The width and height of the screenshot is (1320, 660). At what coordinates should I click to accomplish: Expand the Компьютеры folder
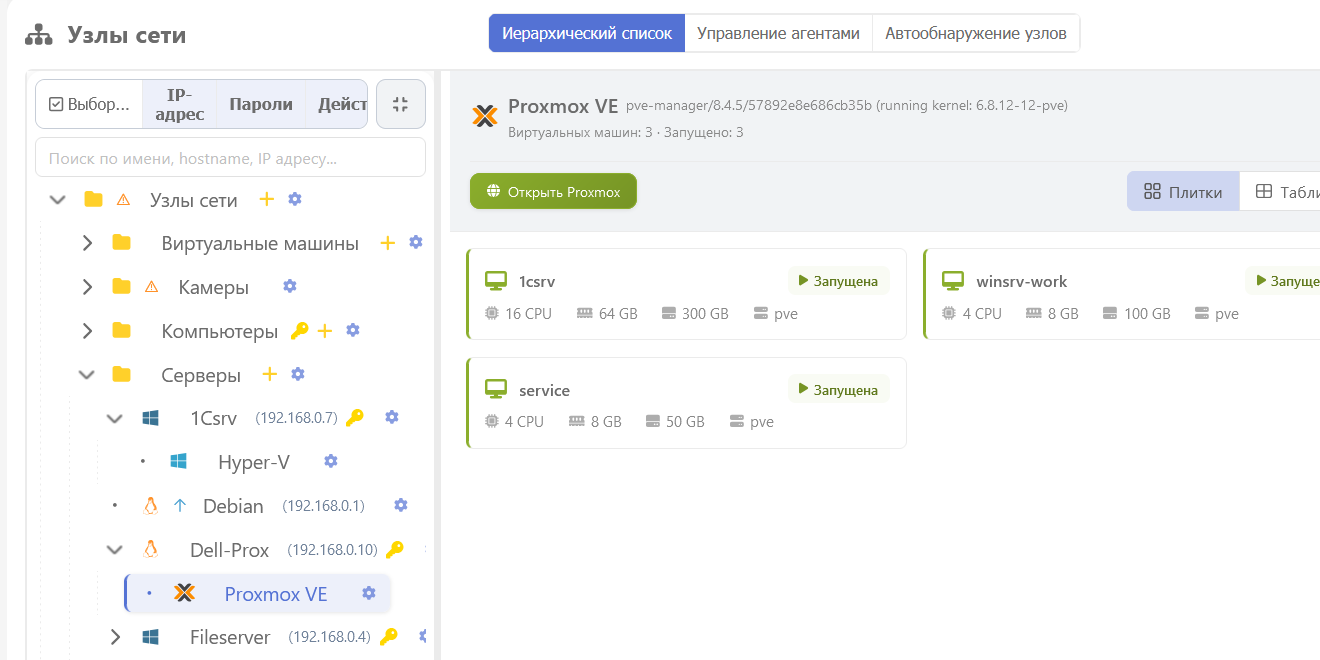pos(87,331)
